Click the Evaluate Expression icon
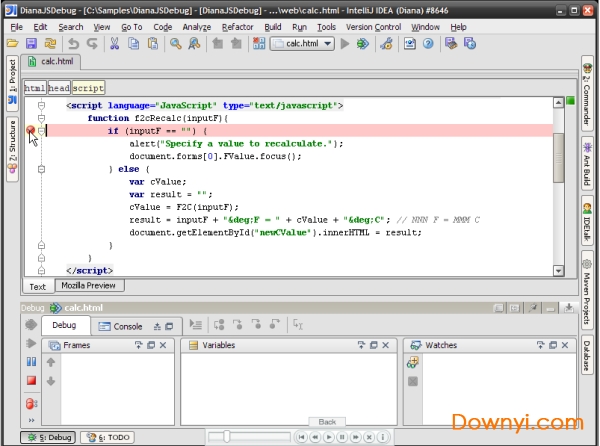This screenshot has width=600, height=446. (298, 325)
